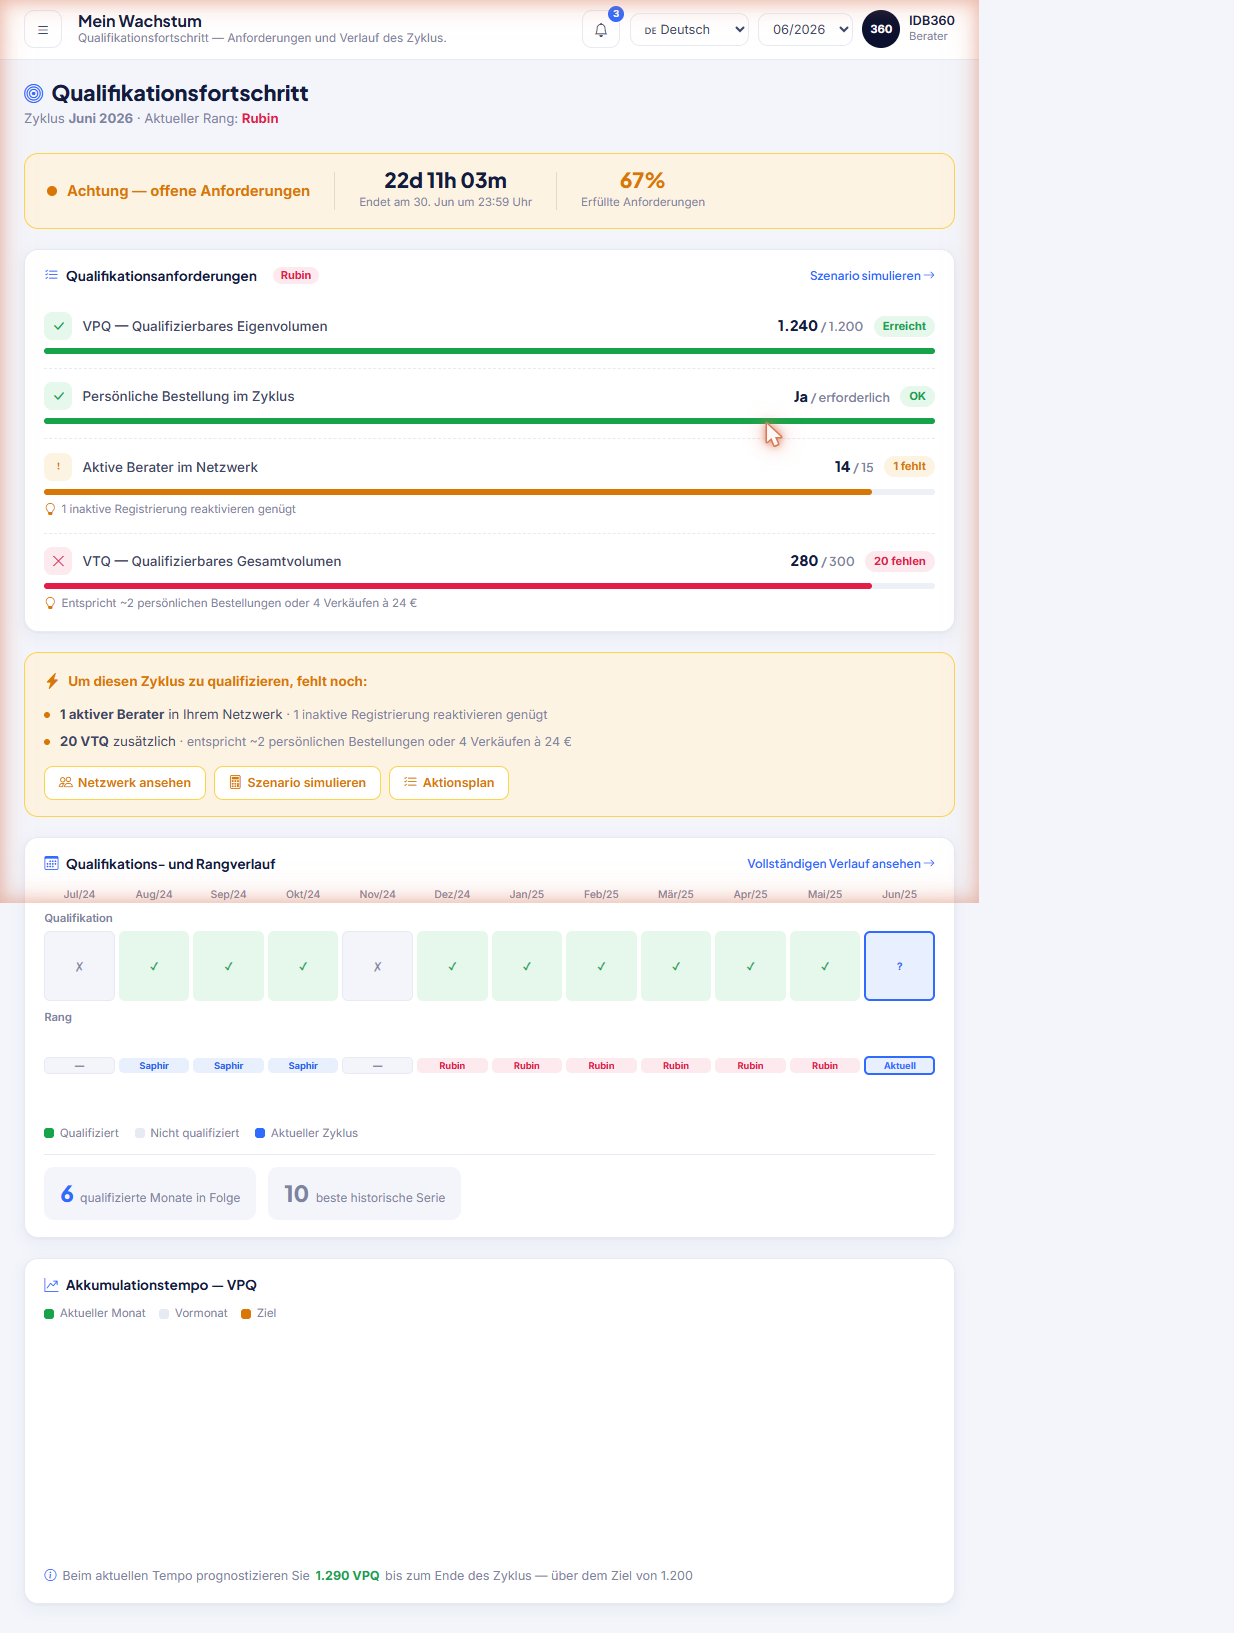1234x1633 pixels.
Task: Click the Rubin badge next to Qualifikationsanforderungen
Action: pyautogui.click(x=296, y=275)
